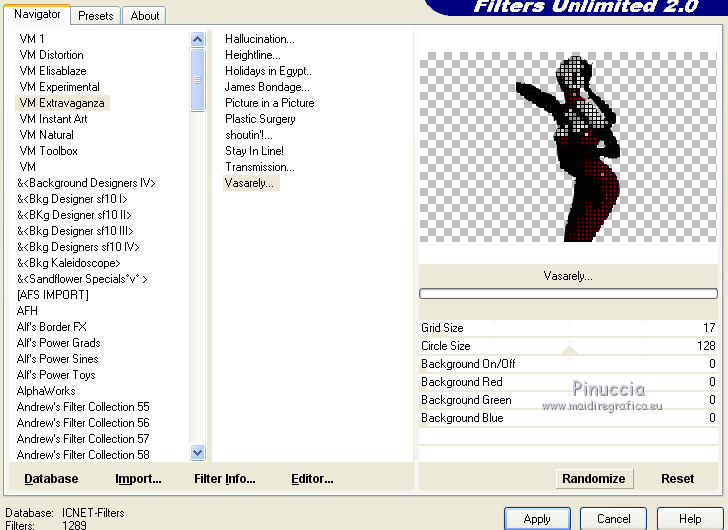Apply the Vasarely filter

pos(537,518)
